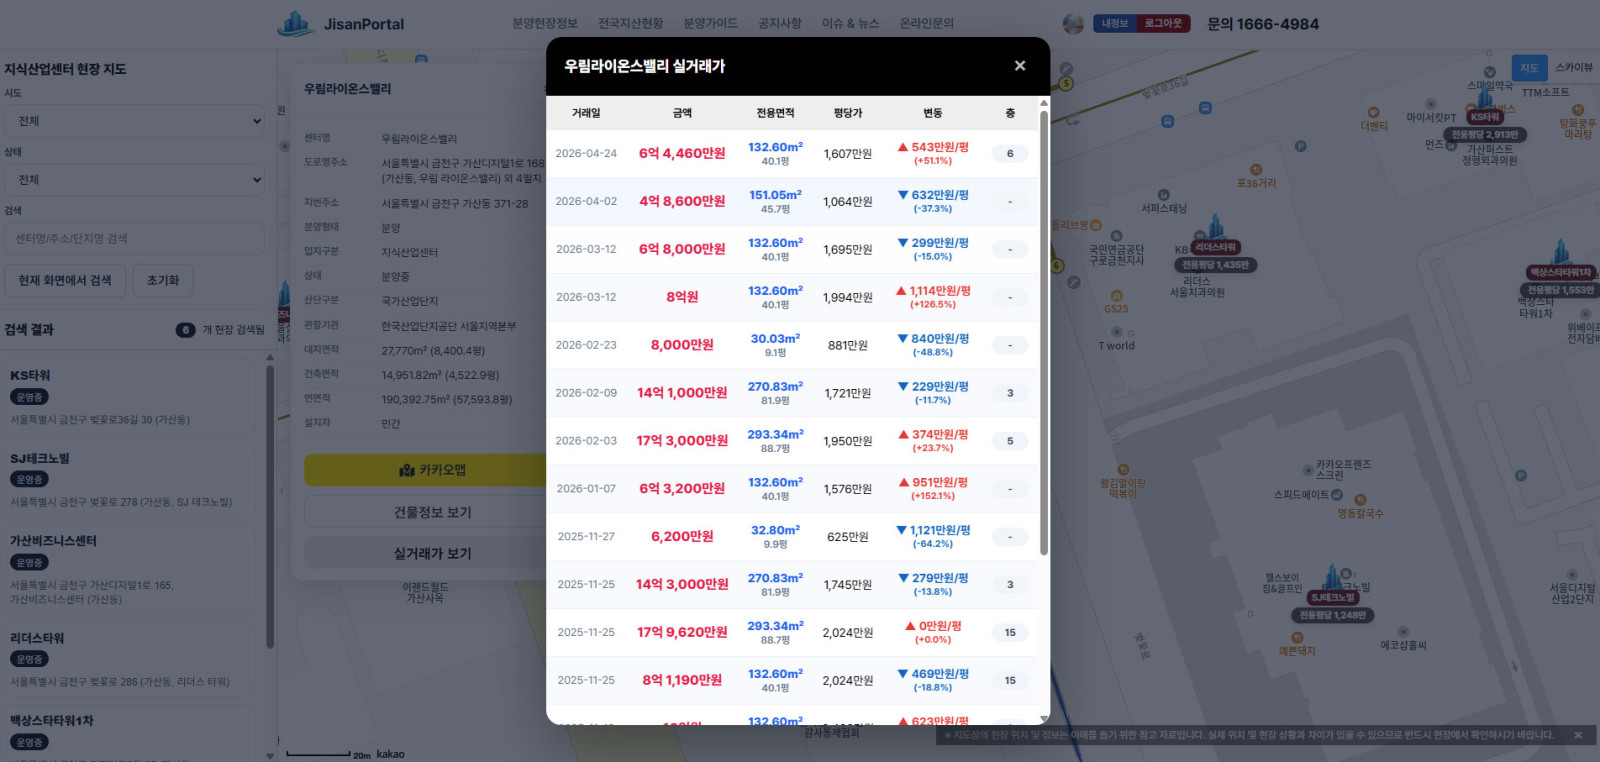Click the 올리브영 store icon on the map
This screenshot has height=762, width=1600.
[x=1096, y=225]
